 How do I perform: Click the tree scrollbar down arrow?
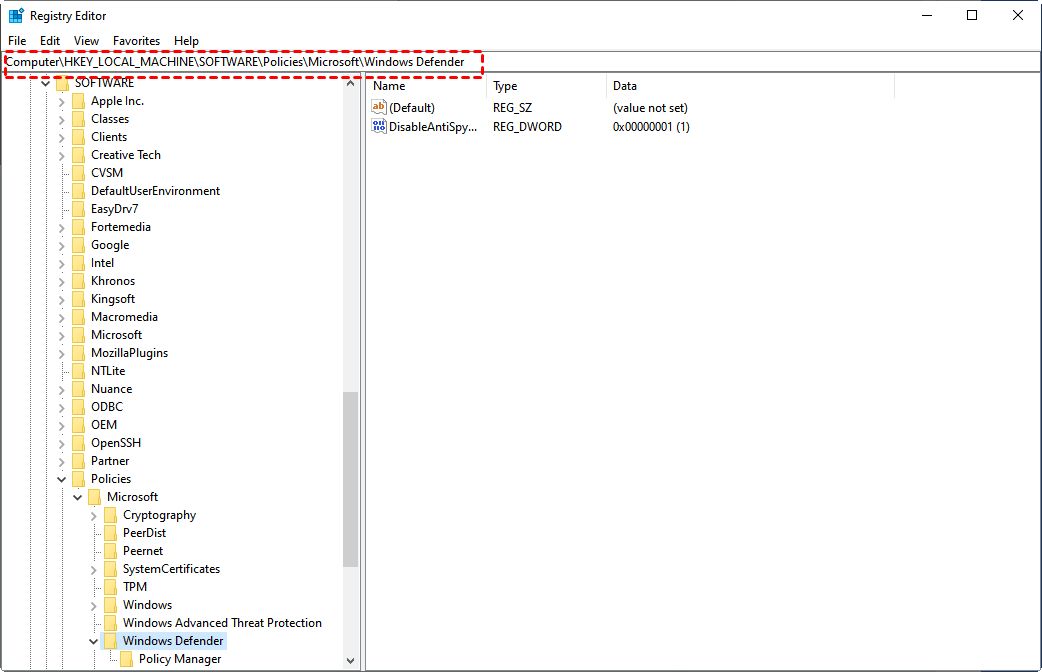pos(350,661)
